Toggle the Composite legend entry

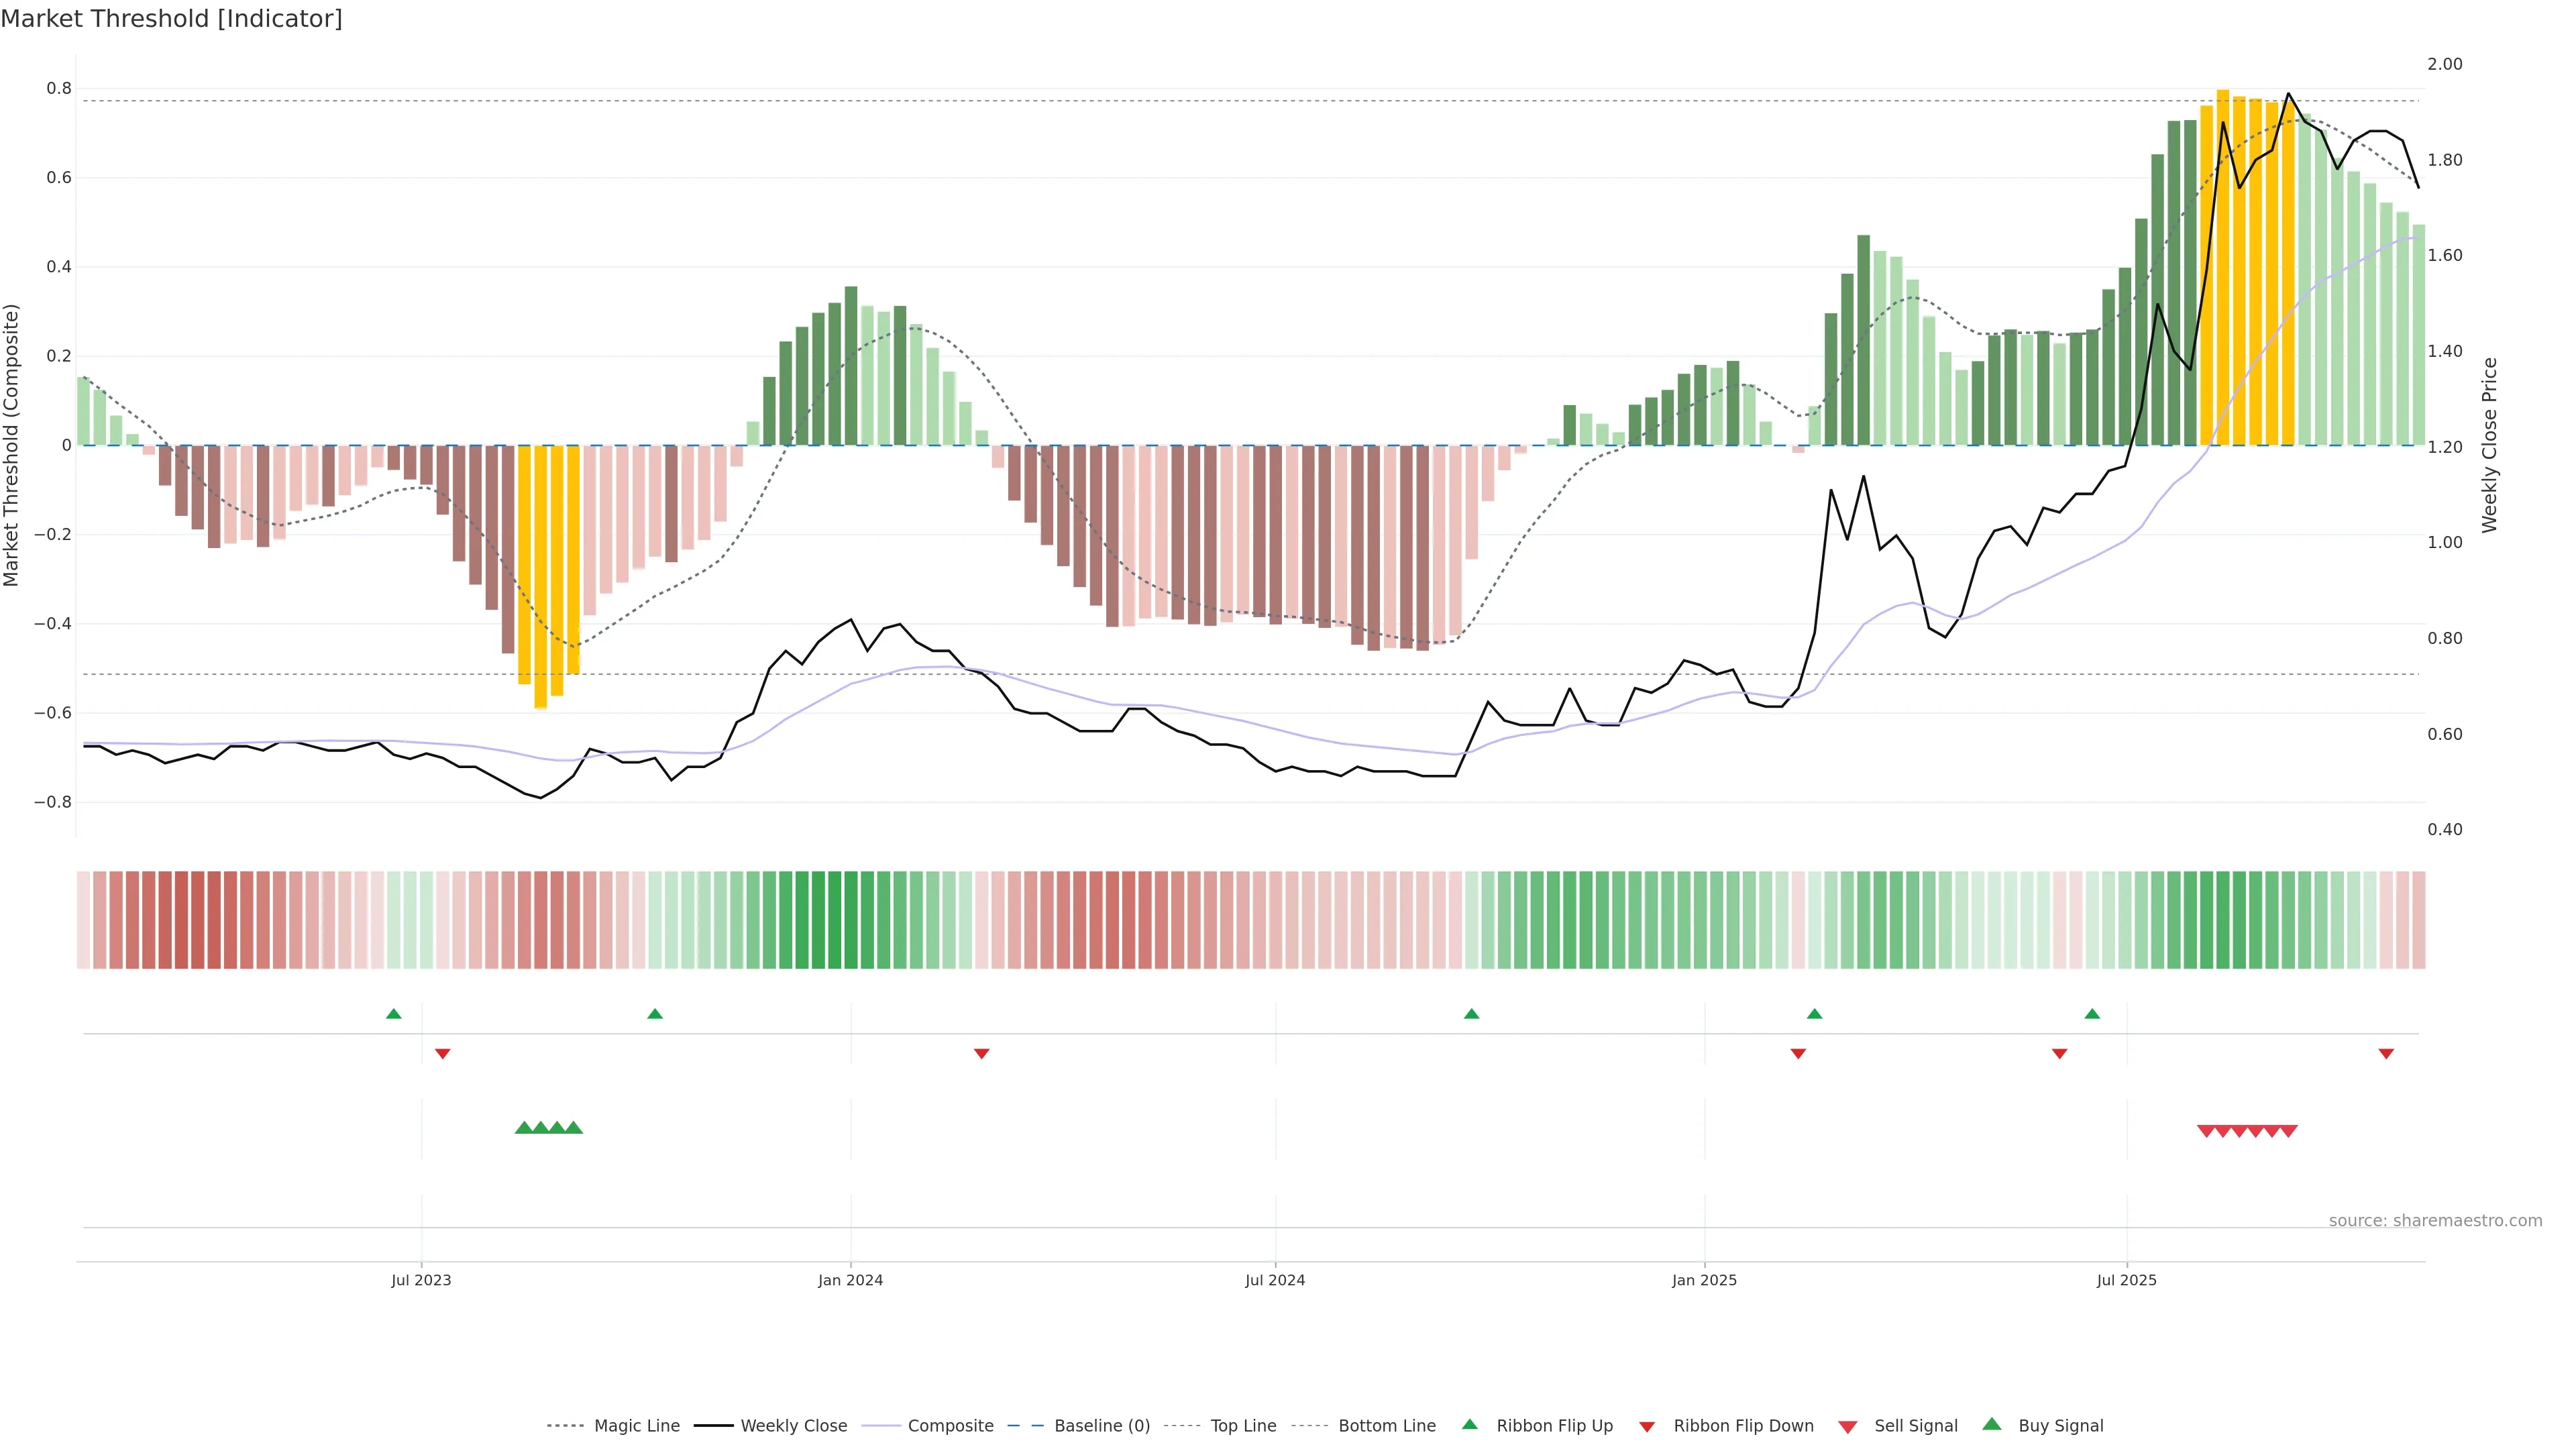tap(950, 1426)
